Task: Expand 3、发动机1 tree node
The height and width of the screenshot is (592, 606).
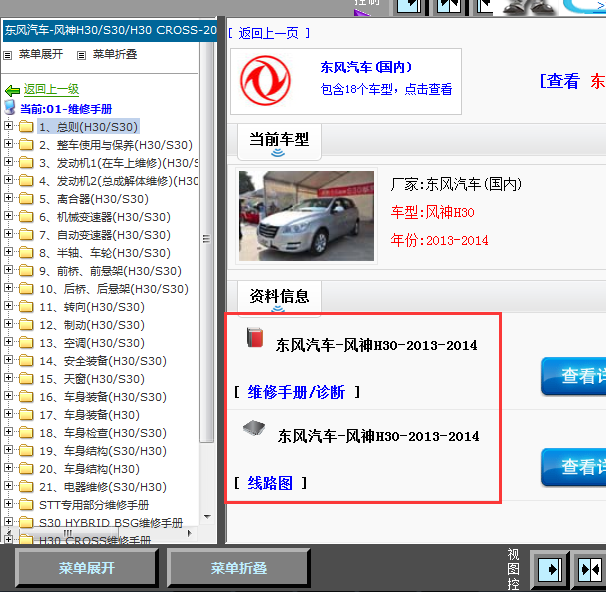Action: [8, 162]
